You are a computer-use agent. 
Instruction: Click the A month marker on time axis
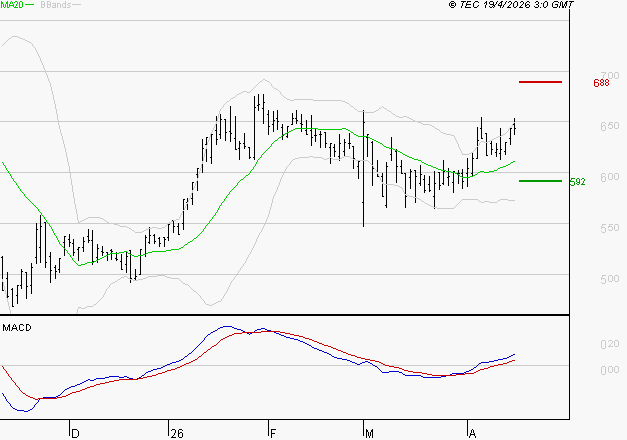(472, 433)
